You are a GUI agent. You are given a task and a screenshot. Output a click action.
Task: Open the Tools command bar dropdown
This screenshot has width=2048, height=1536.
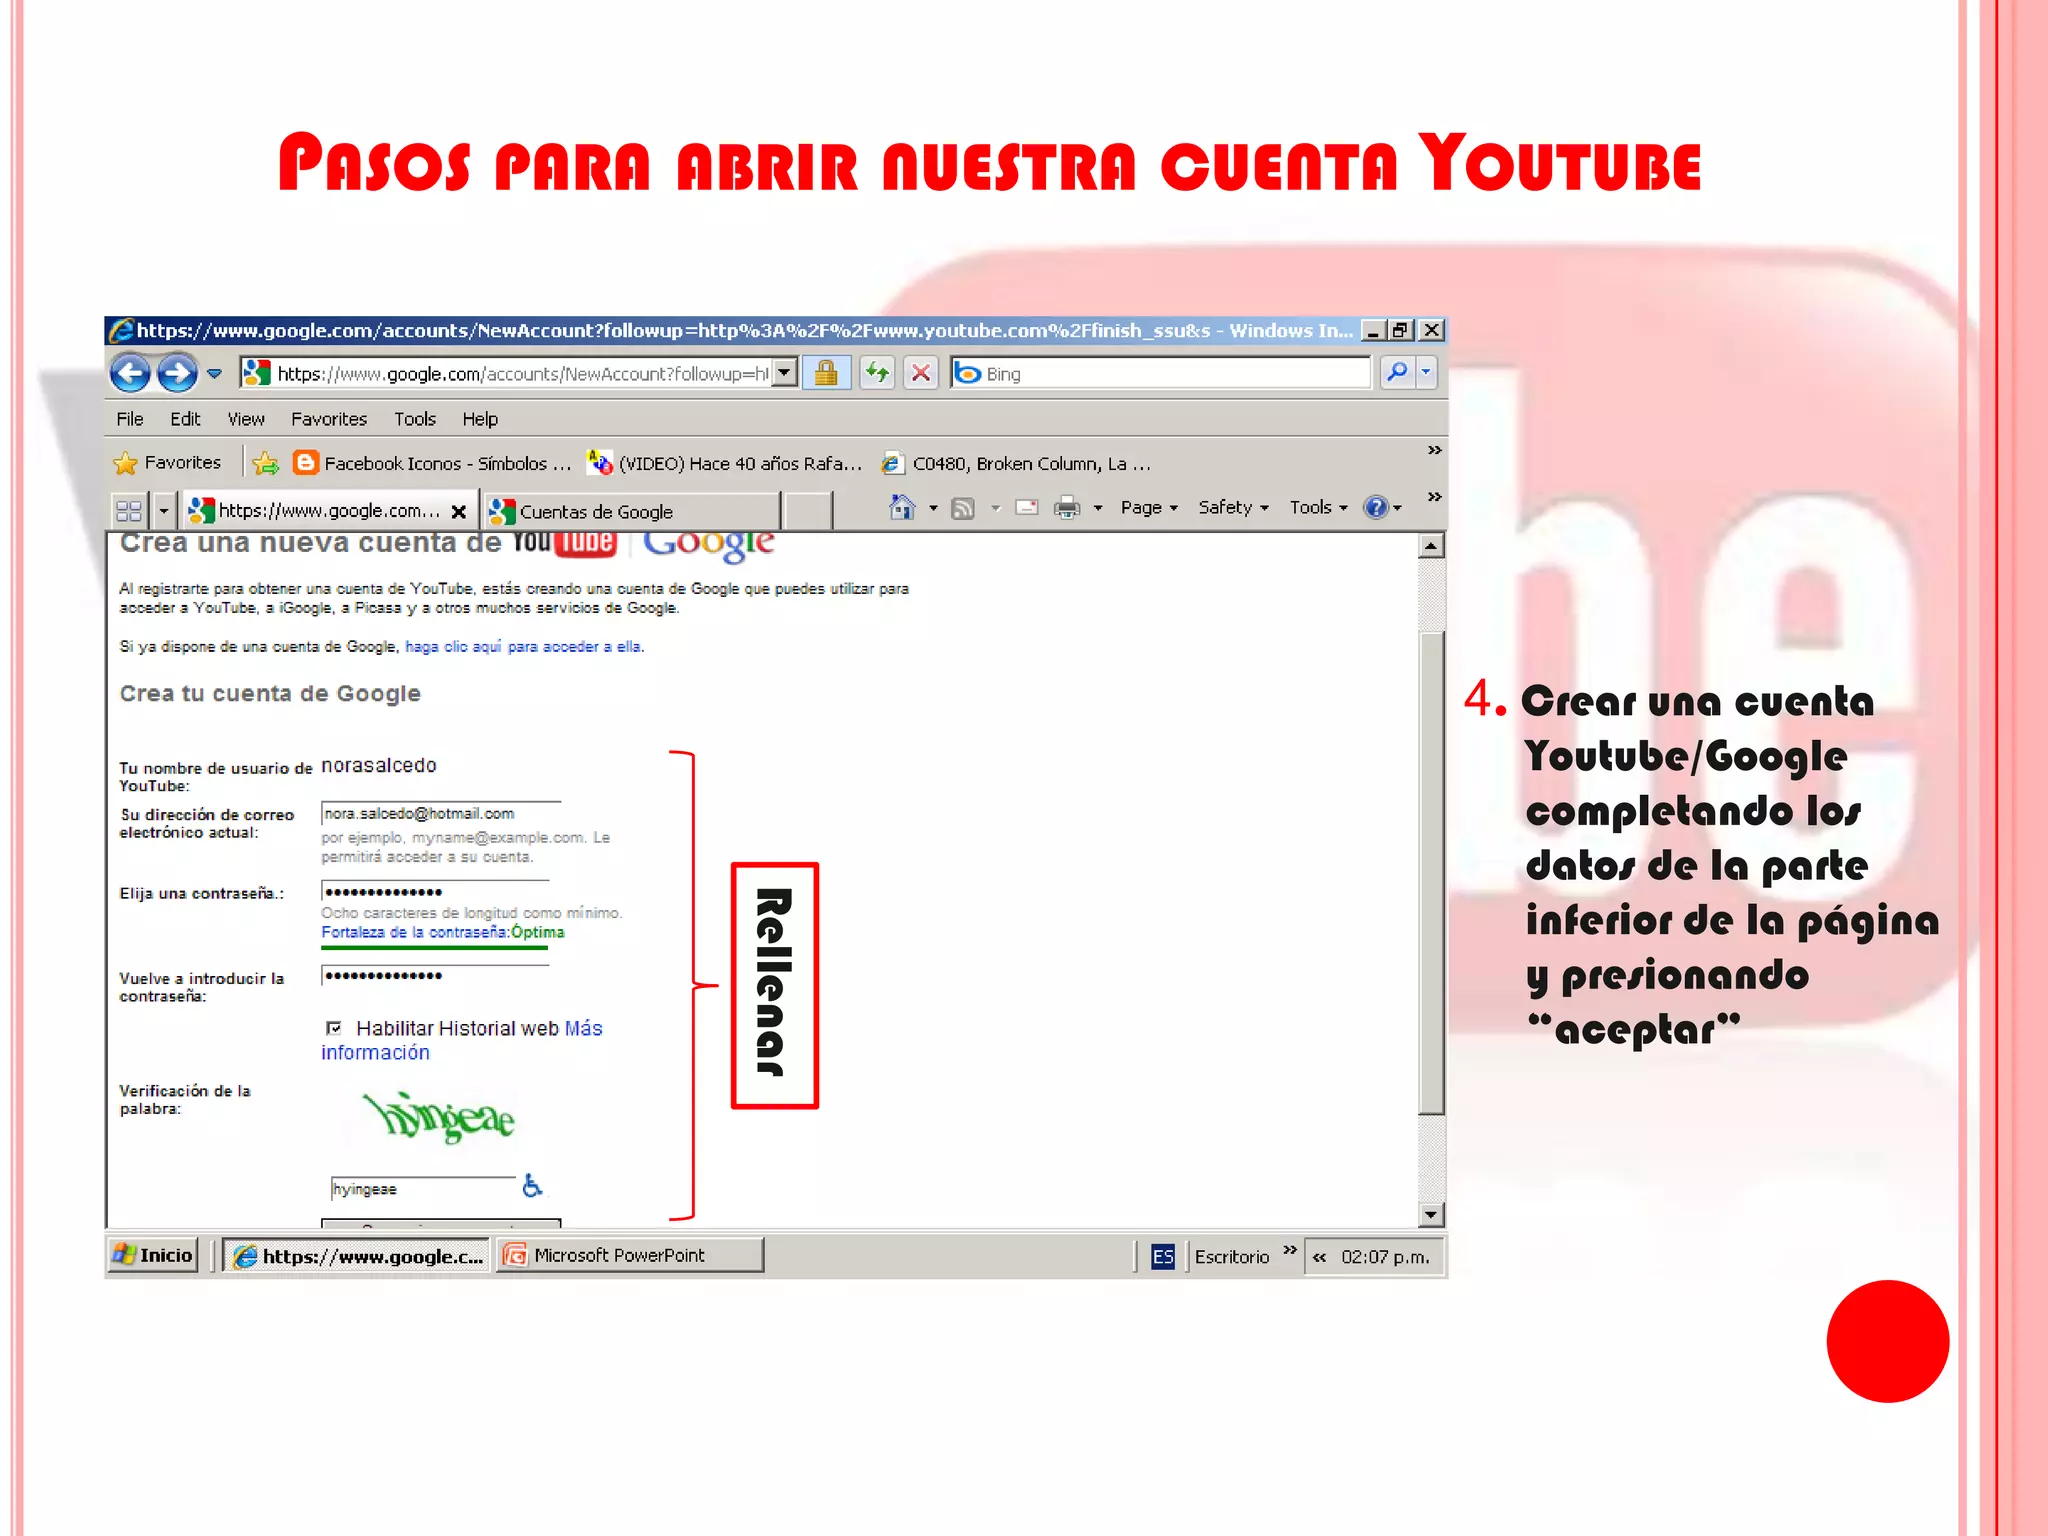pos(1318,507)
